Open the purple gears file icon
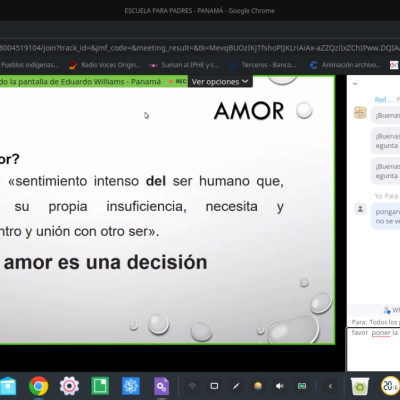Viewport: 400px width, 400px height. pos(161,386)
